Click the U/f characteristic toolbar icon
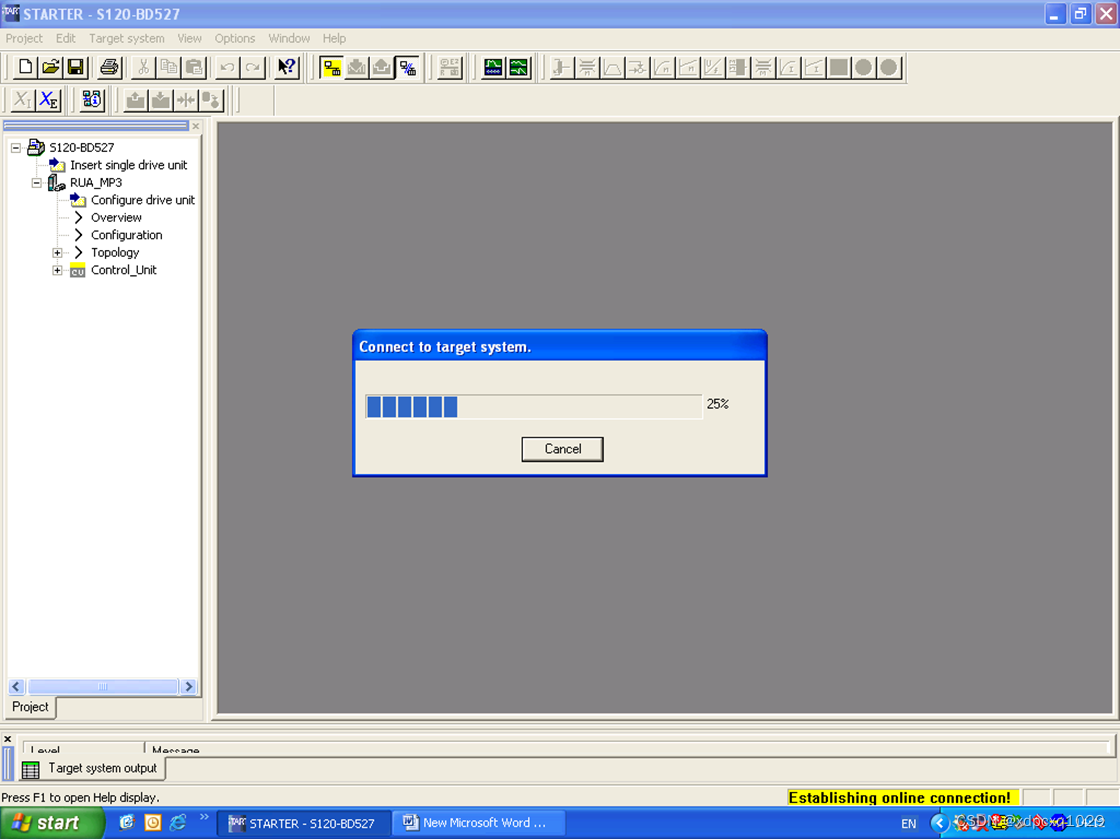The height and width of the screenshot is (839, 1120). pyautogui.click(x=712, y=67)
